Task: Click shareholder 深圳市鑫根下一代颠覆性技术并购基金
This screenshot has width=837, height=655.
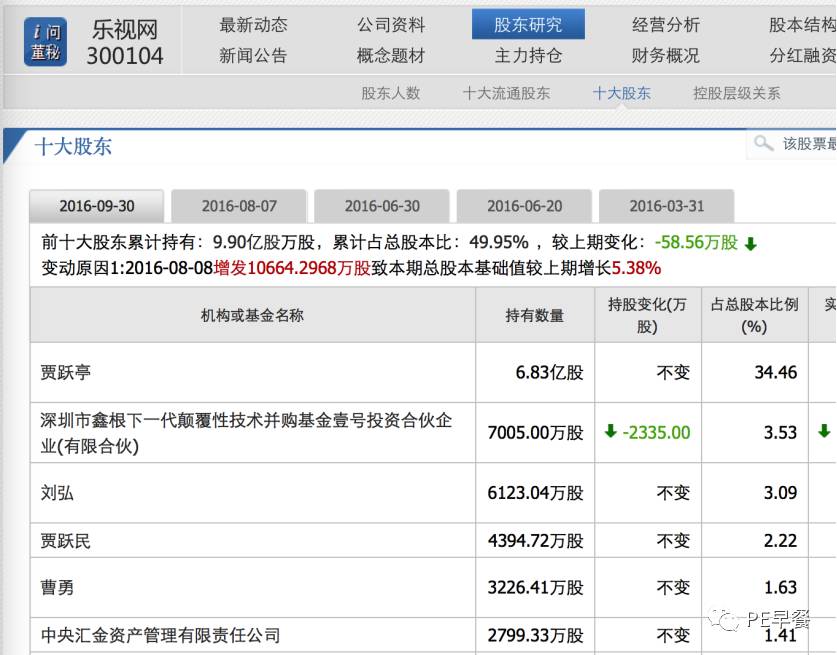Action: point(246,432)
